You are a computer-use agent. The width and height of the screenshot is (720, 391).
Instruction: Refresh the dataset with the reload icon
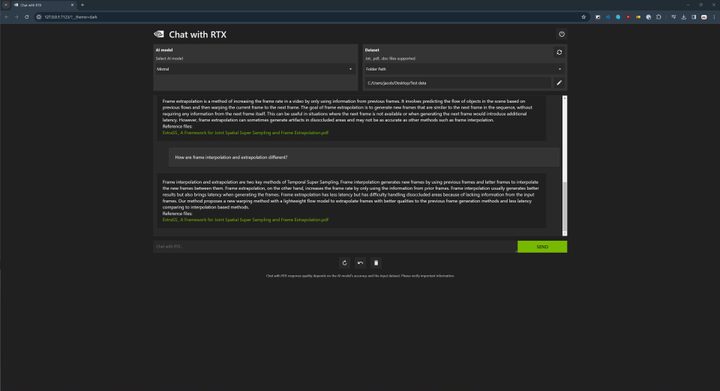point(559,52)
